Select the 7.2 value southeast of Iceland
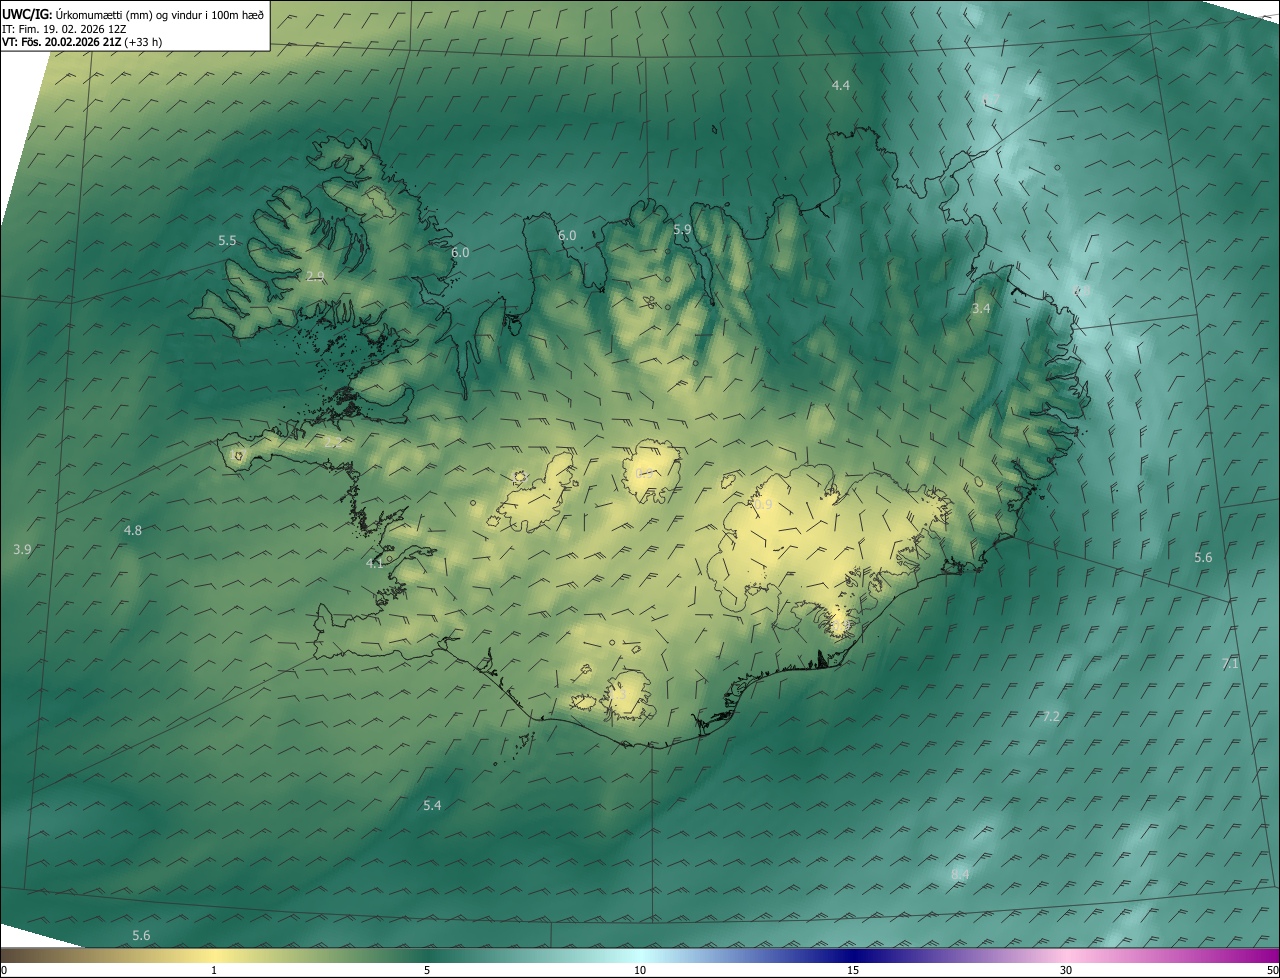Viewport: 1280px width, 978px height. point(1050,717)
